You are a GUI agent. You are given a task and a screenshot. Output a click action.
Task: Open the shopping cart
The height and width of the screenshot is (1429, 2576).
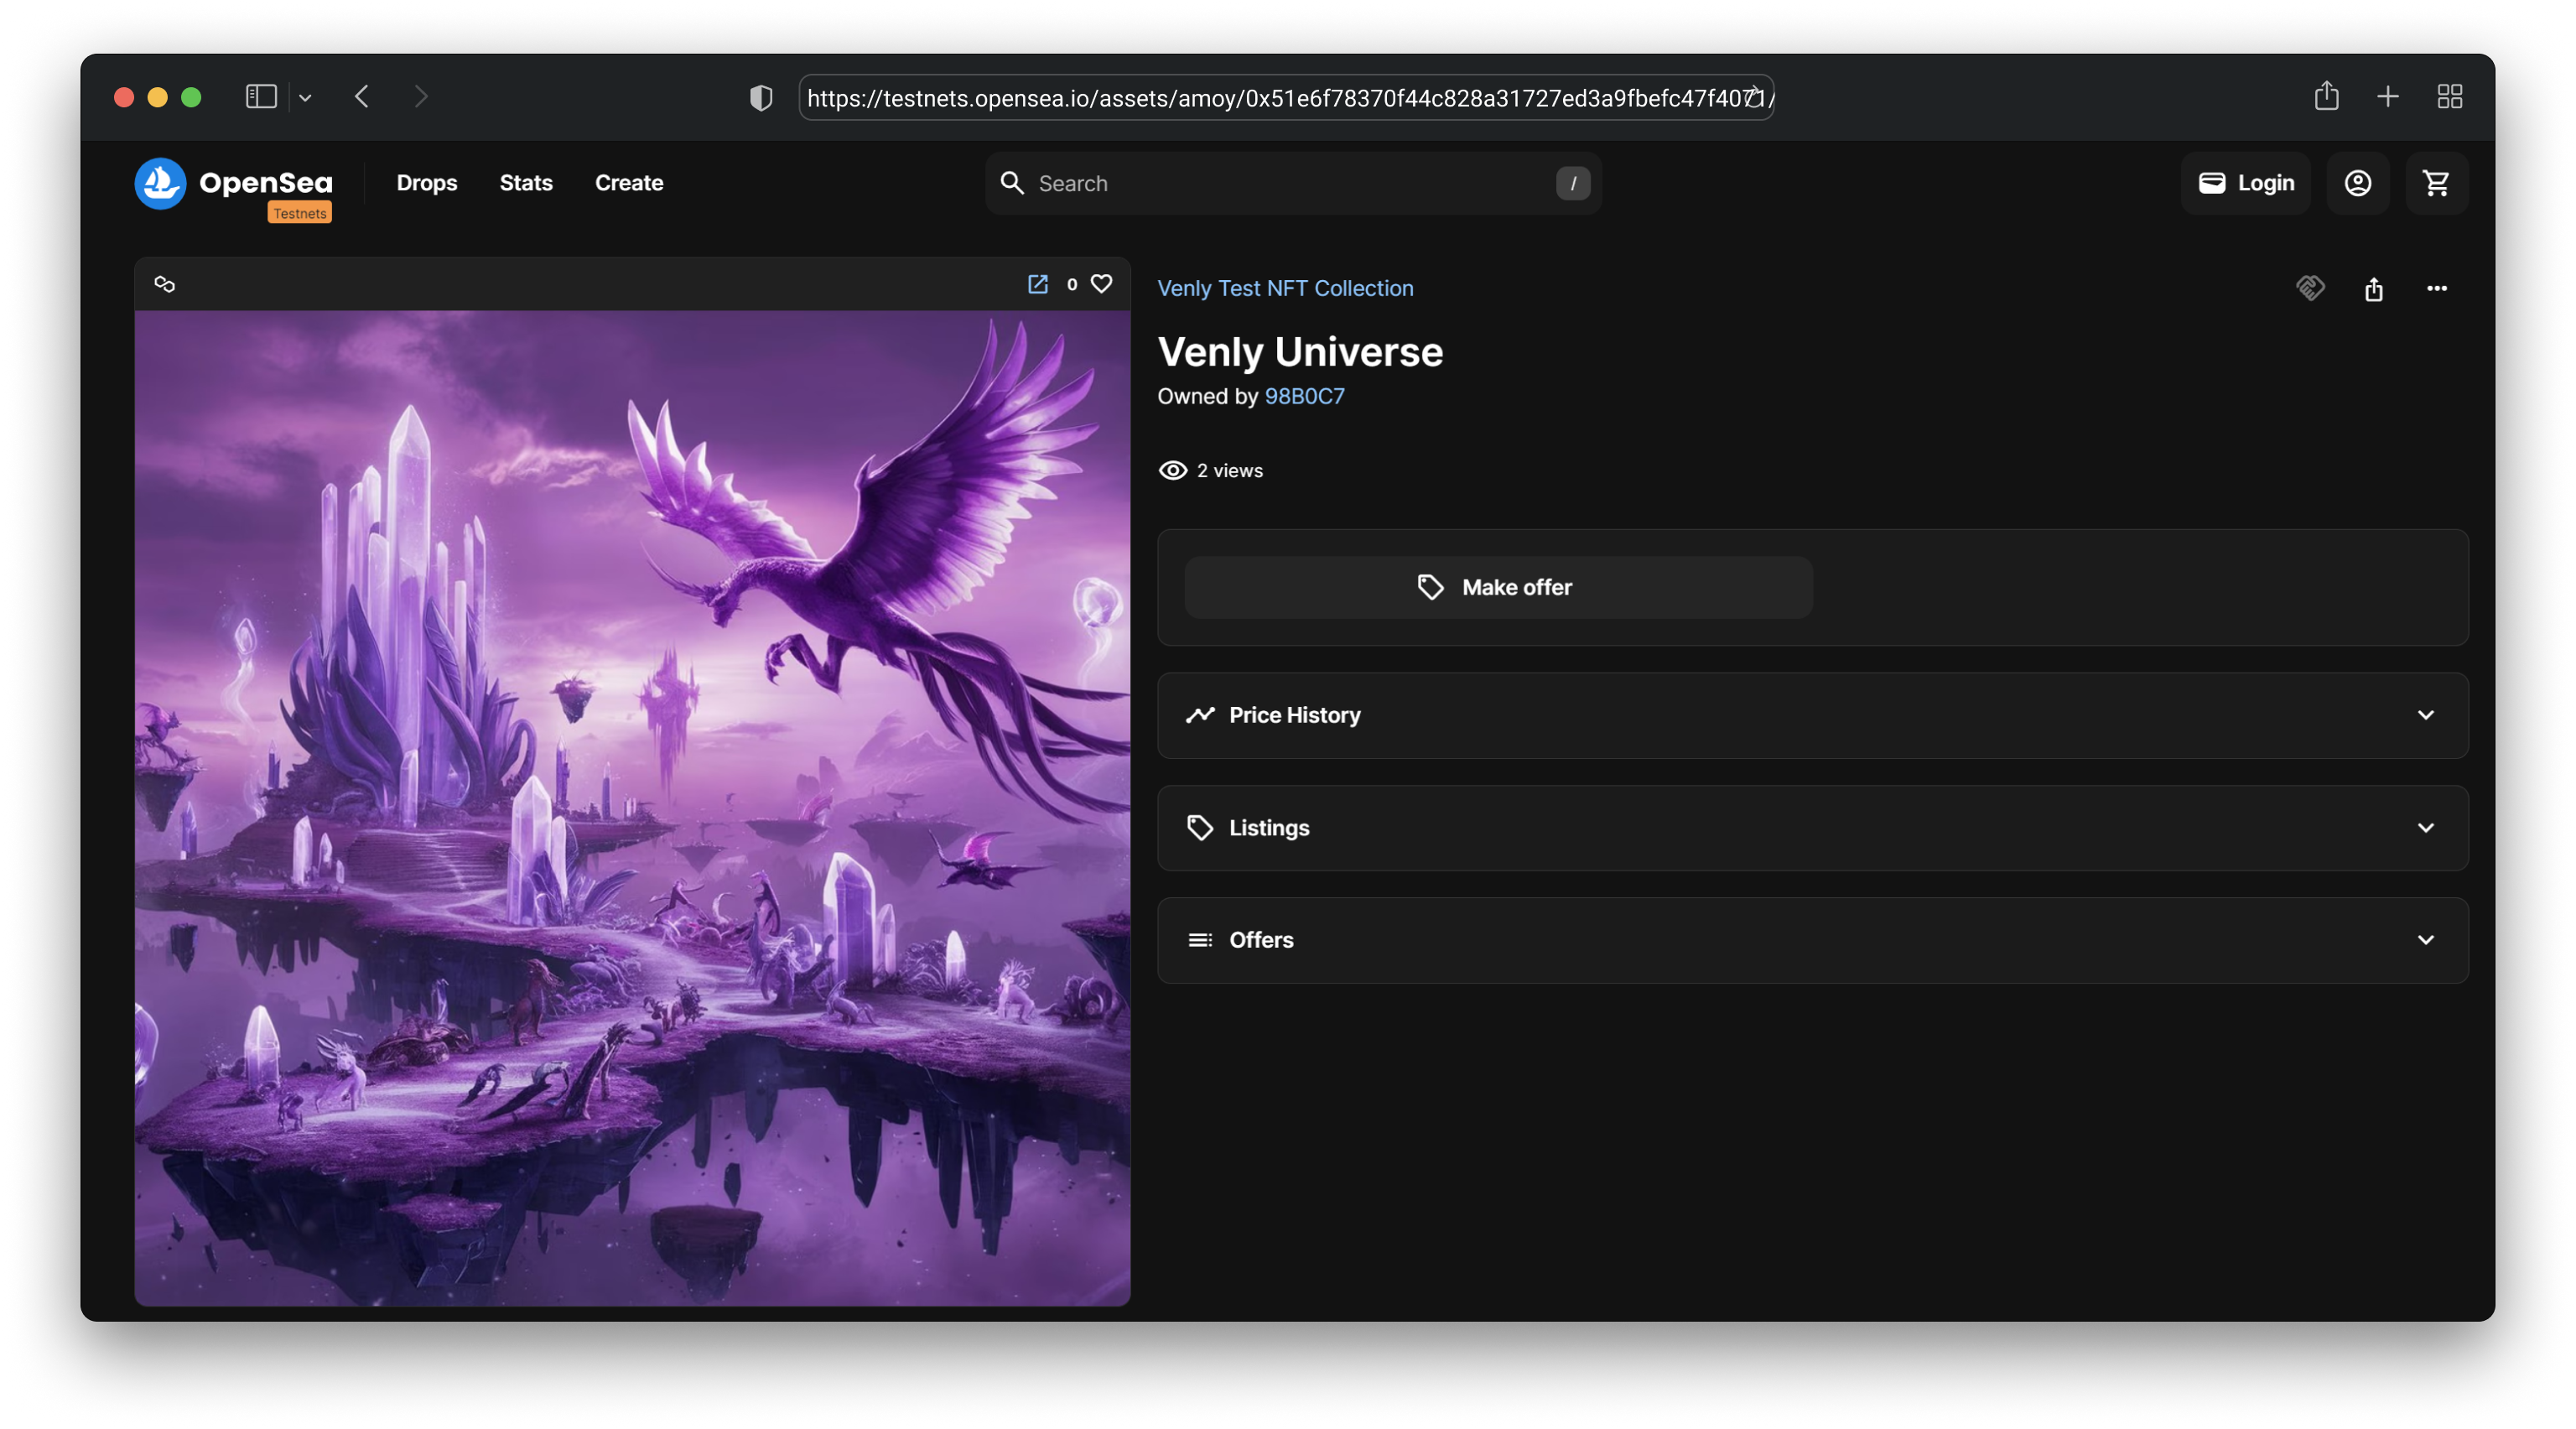2436,183
